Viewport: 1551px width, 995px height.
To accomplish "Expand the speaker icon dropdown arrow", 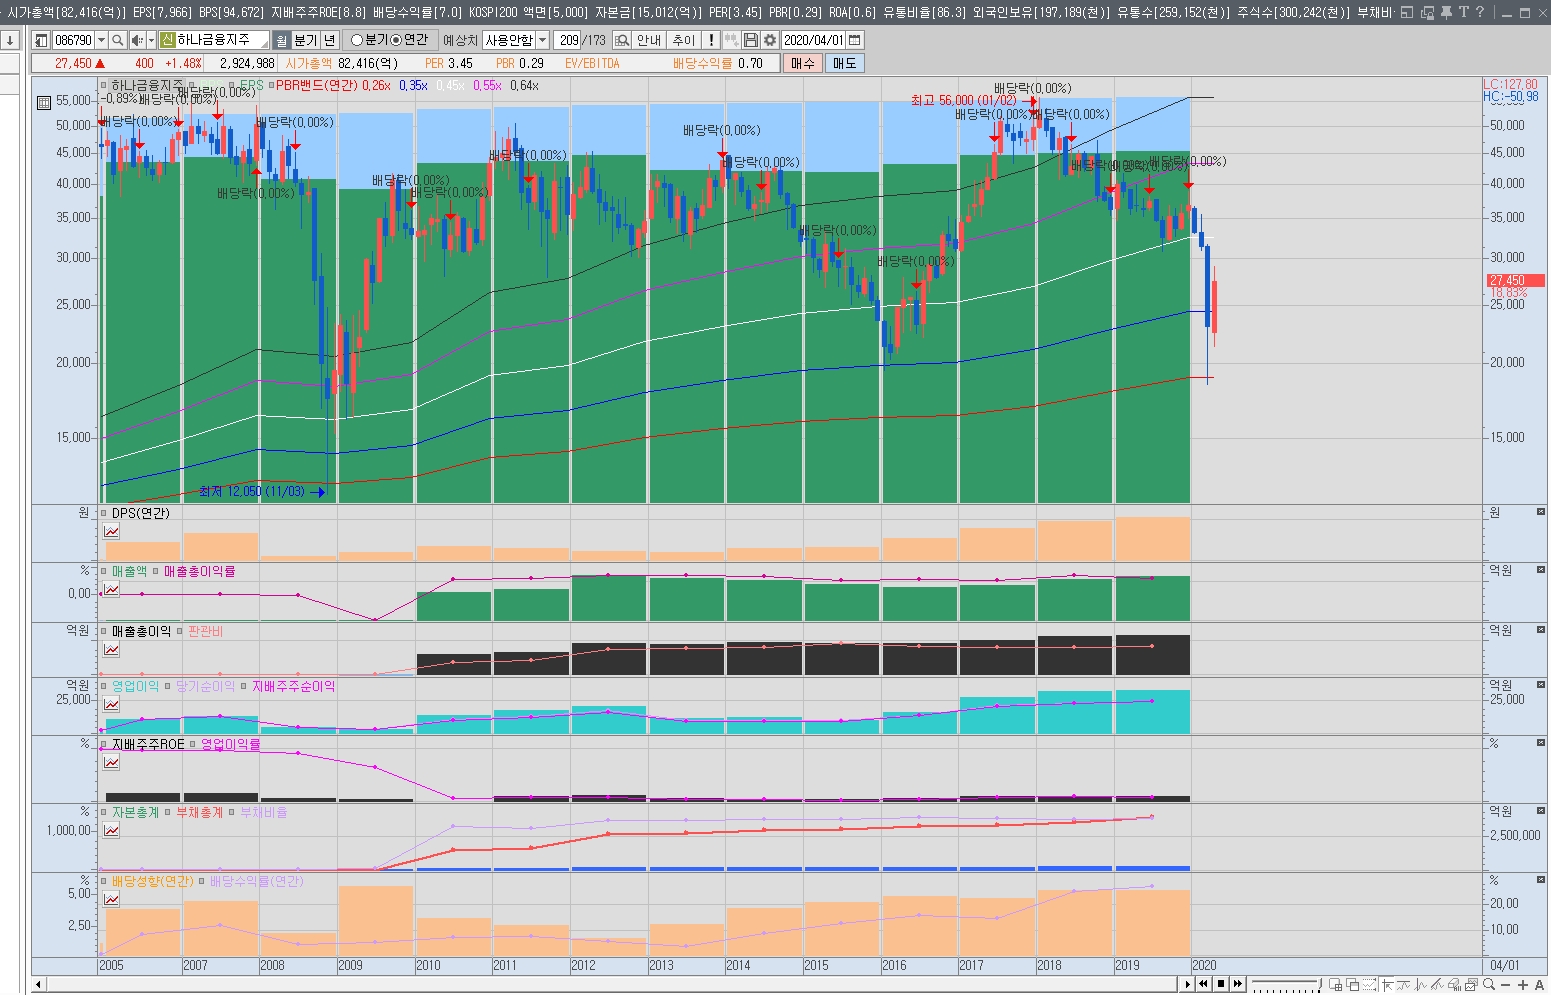I will pos(151,40).
